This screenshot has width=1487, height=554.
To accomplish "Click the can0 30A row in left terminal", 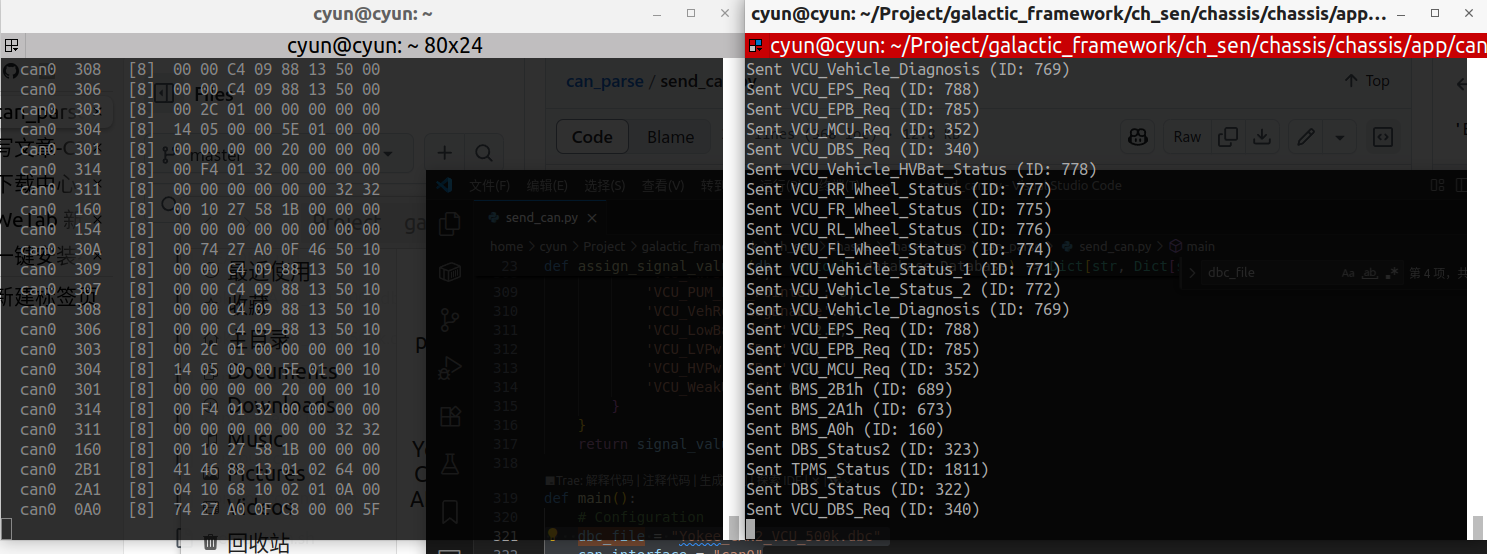I will (200, 249).
